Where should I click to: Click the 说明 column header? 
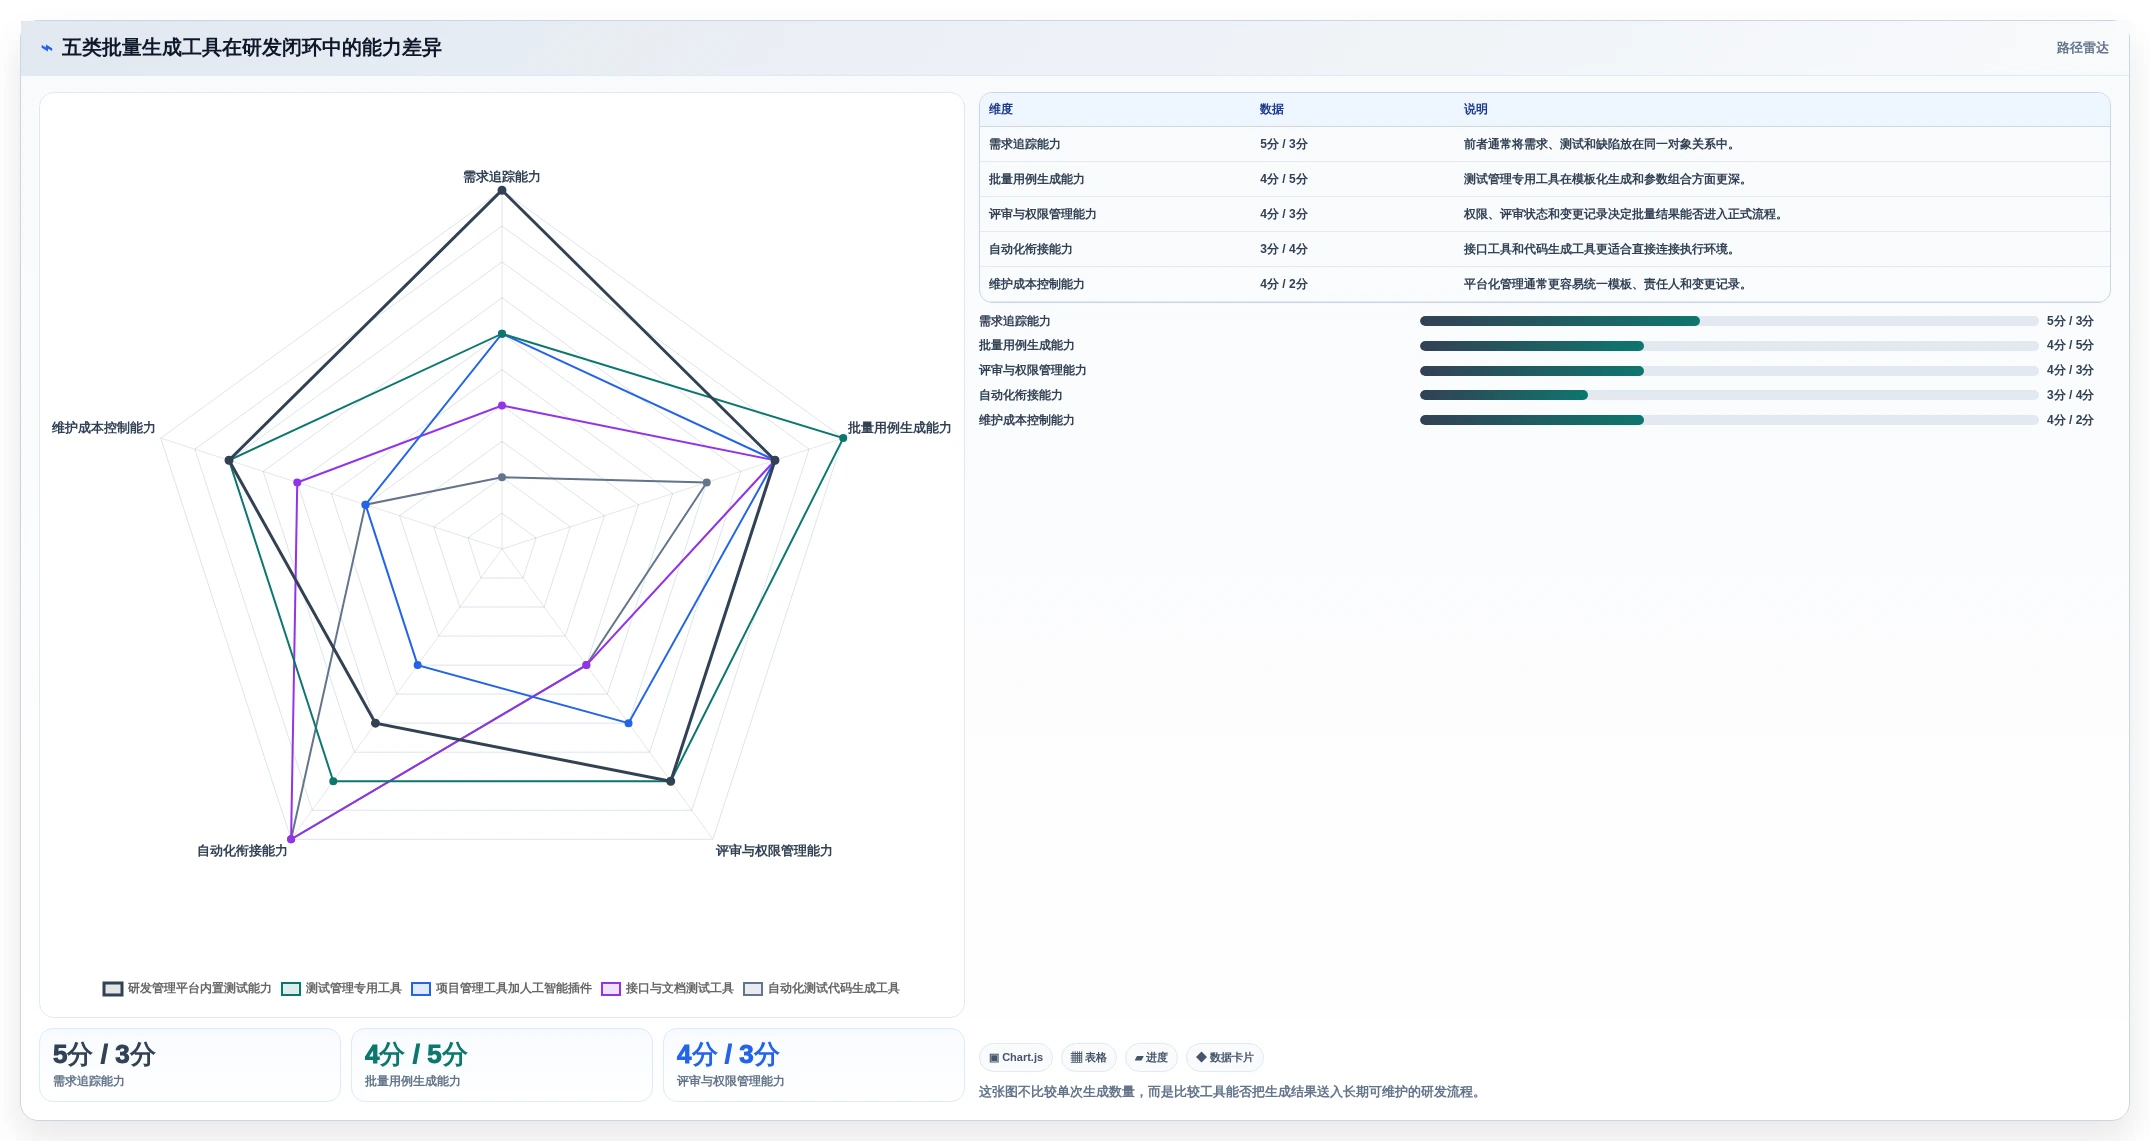point(1476,109)
